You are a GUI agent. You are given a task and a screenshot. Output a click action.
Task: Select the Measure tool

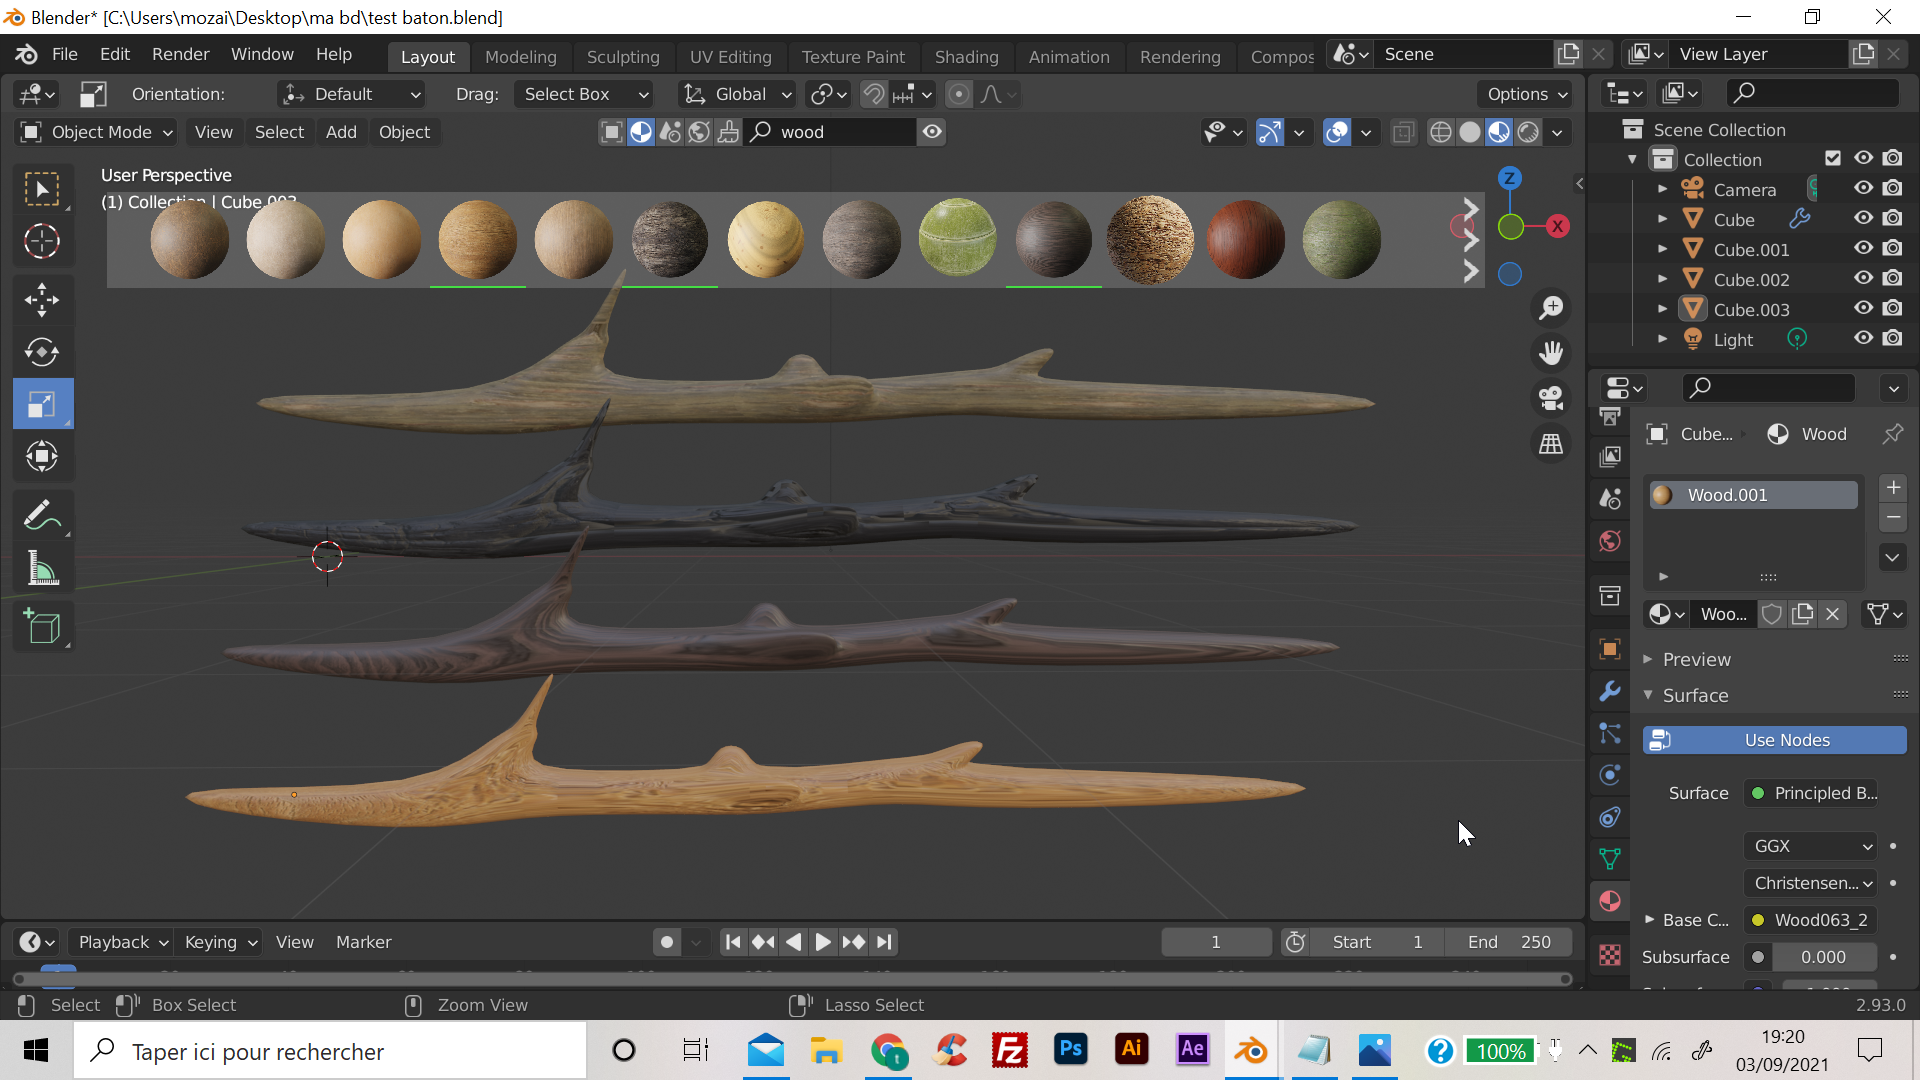[x=42, y=569]
